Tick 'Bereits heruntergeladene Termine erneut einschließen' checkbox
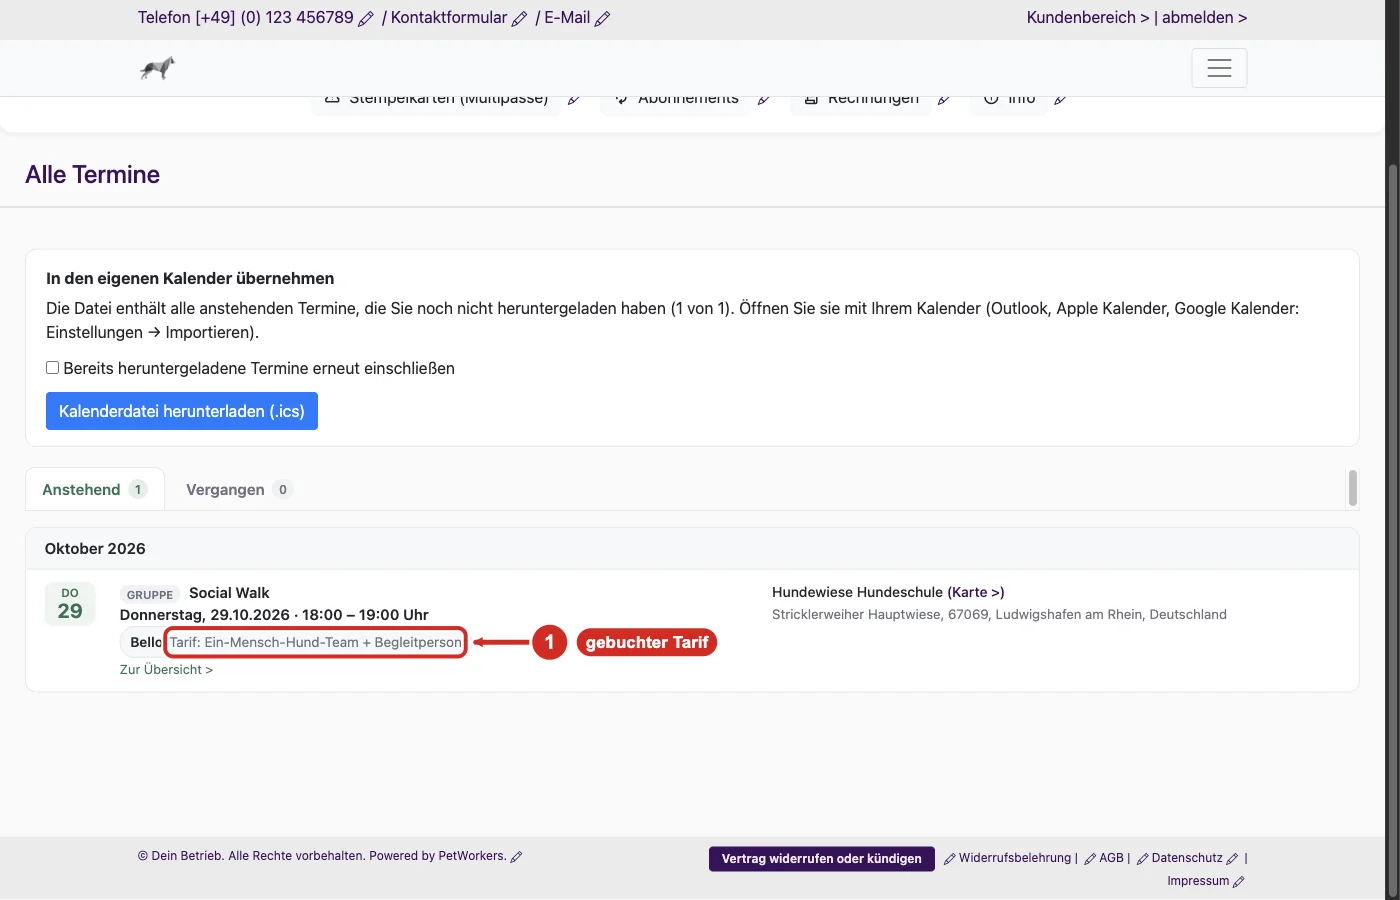 (x=53, y=368)
